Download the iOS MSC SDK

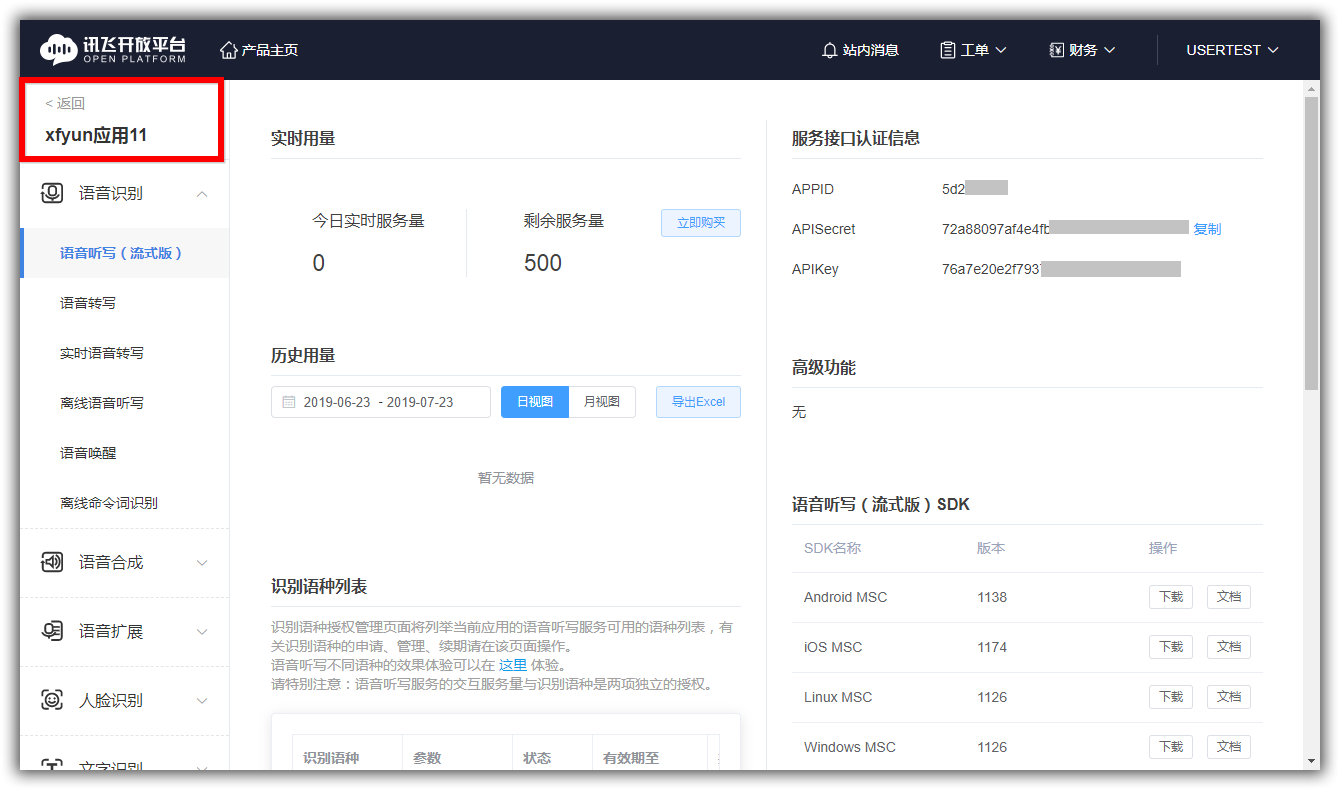1171,647
